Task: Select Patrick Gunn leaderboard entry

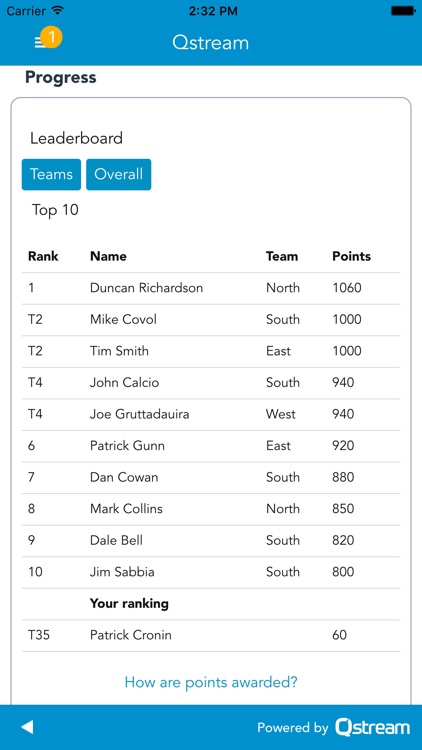Action: (x=211, y=446)
